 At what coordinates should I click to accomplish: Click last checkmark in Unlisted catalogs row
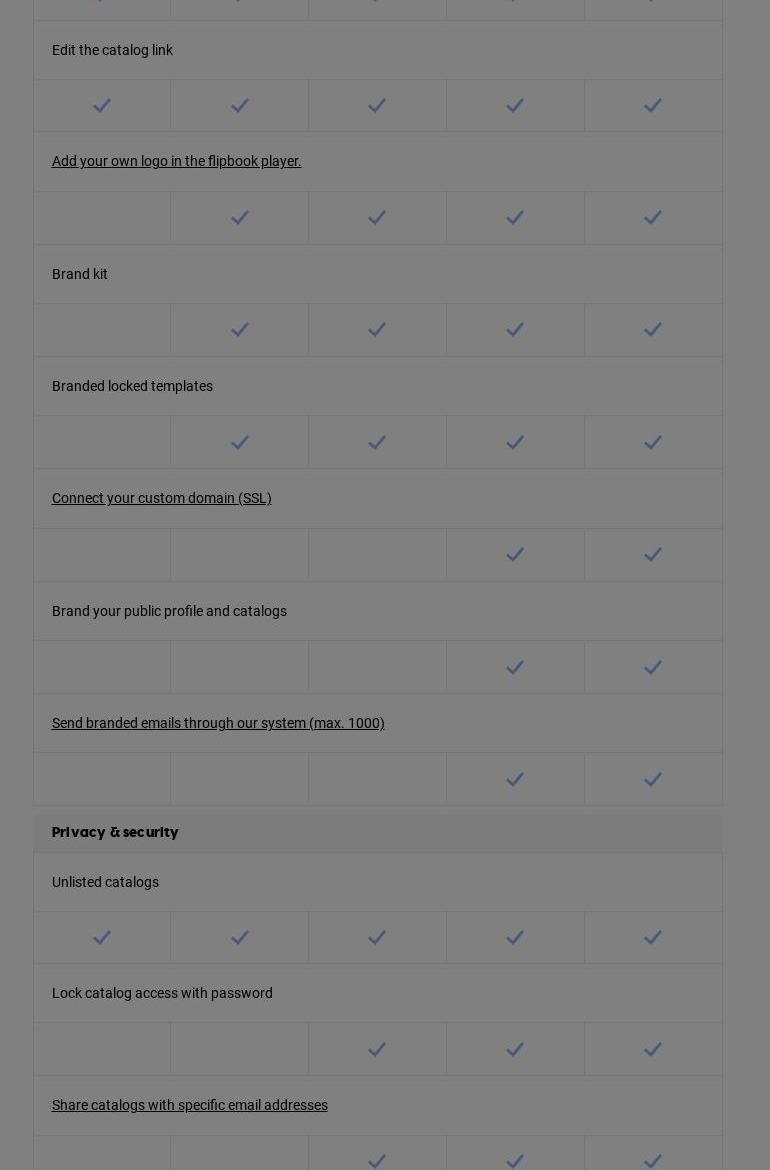[x=653, y=938]
